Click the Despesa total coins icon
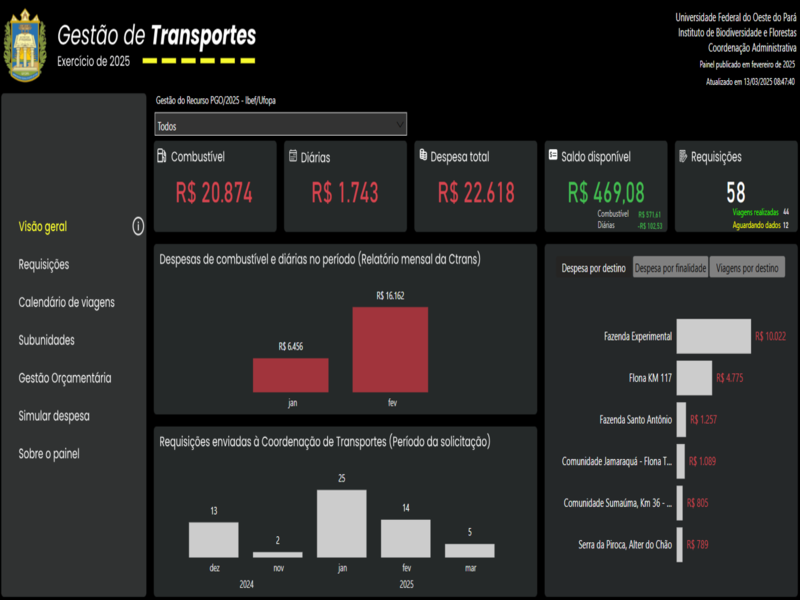 424,157
